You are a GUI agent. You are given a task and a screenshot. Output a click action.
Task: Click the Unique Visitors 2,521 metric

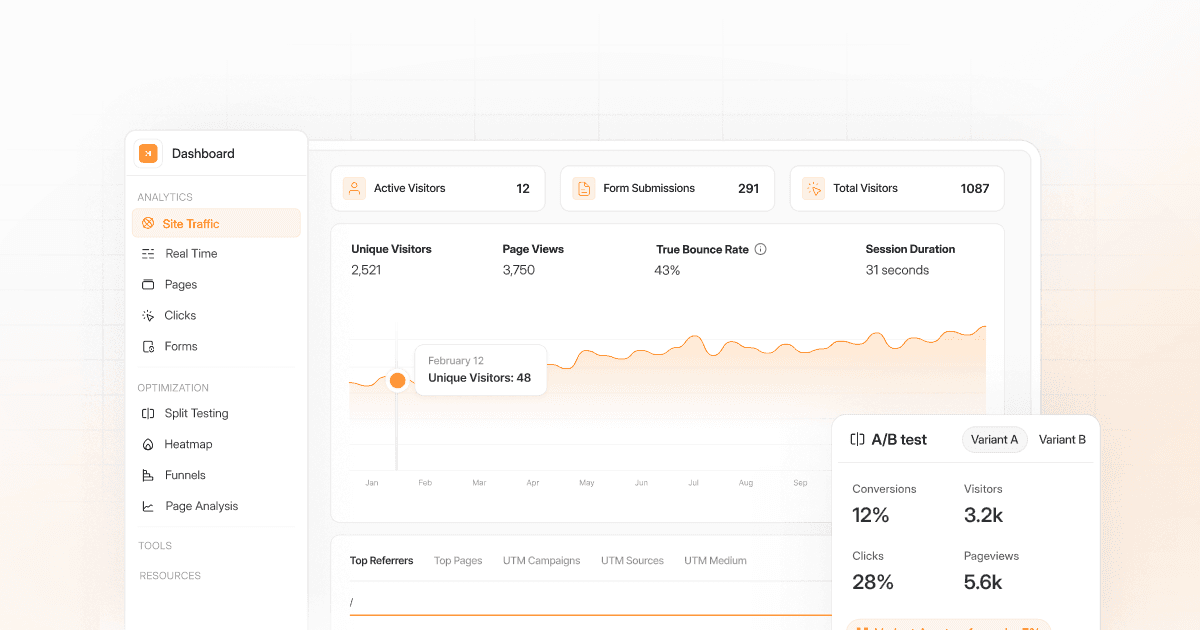pyautogui.click(x=391, y=259)
